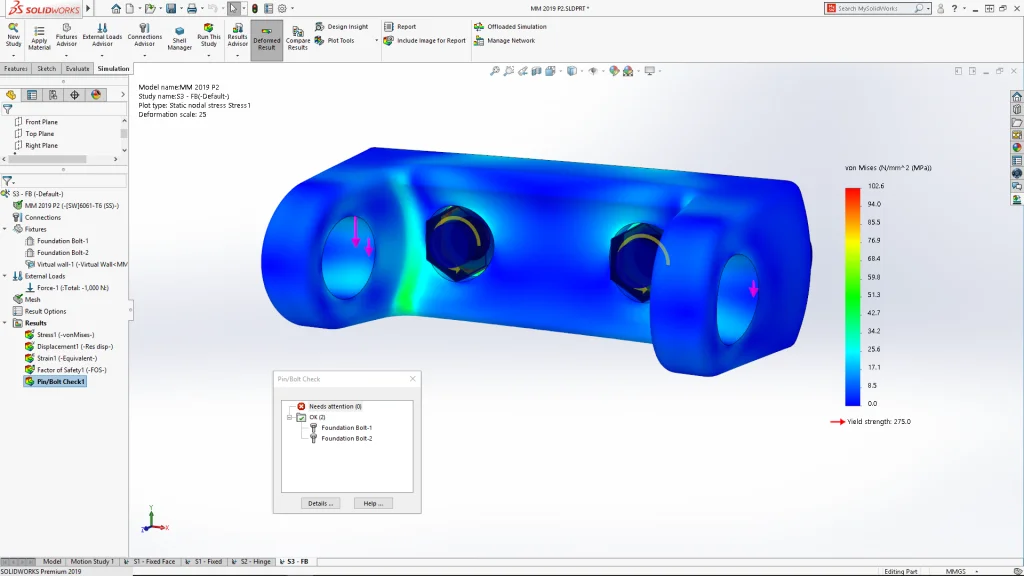Click Compare Results
The width and height of the screenshot is (1024, 576).
coord(297,39)
